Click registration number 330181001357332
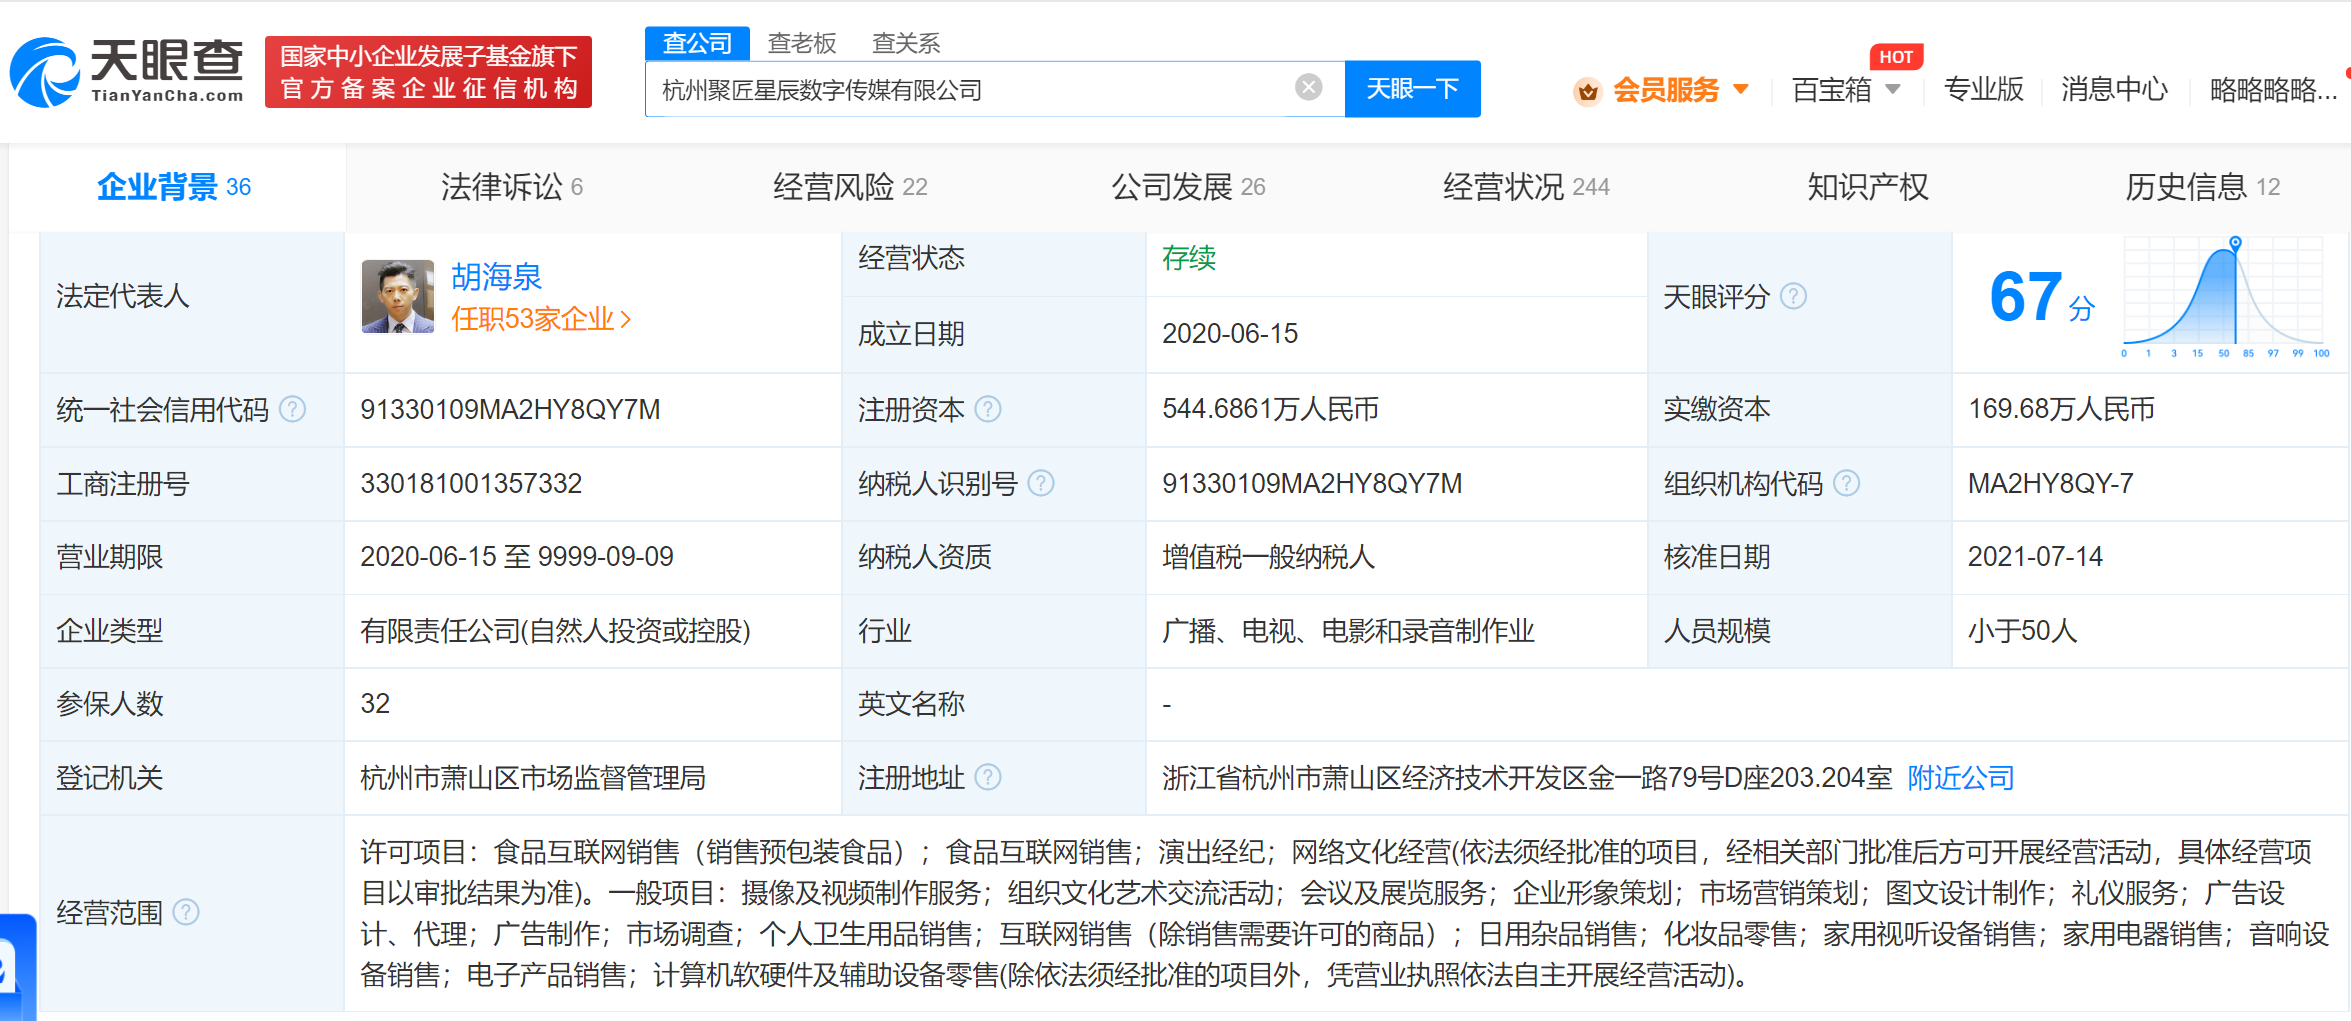The height and width of the screenshot is (1021, 2351). [471, 483]
